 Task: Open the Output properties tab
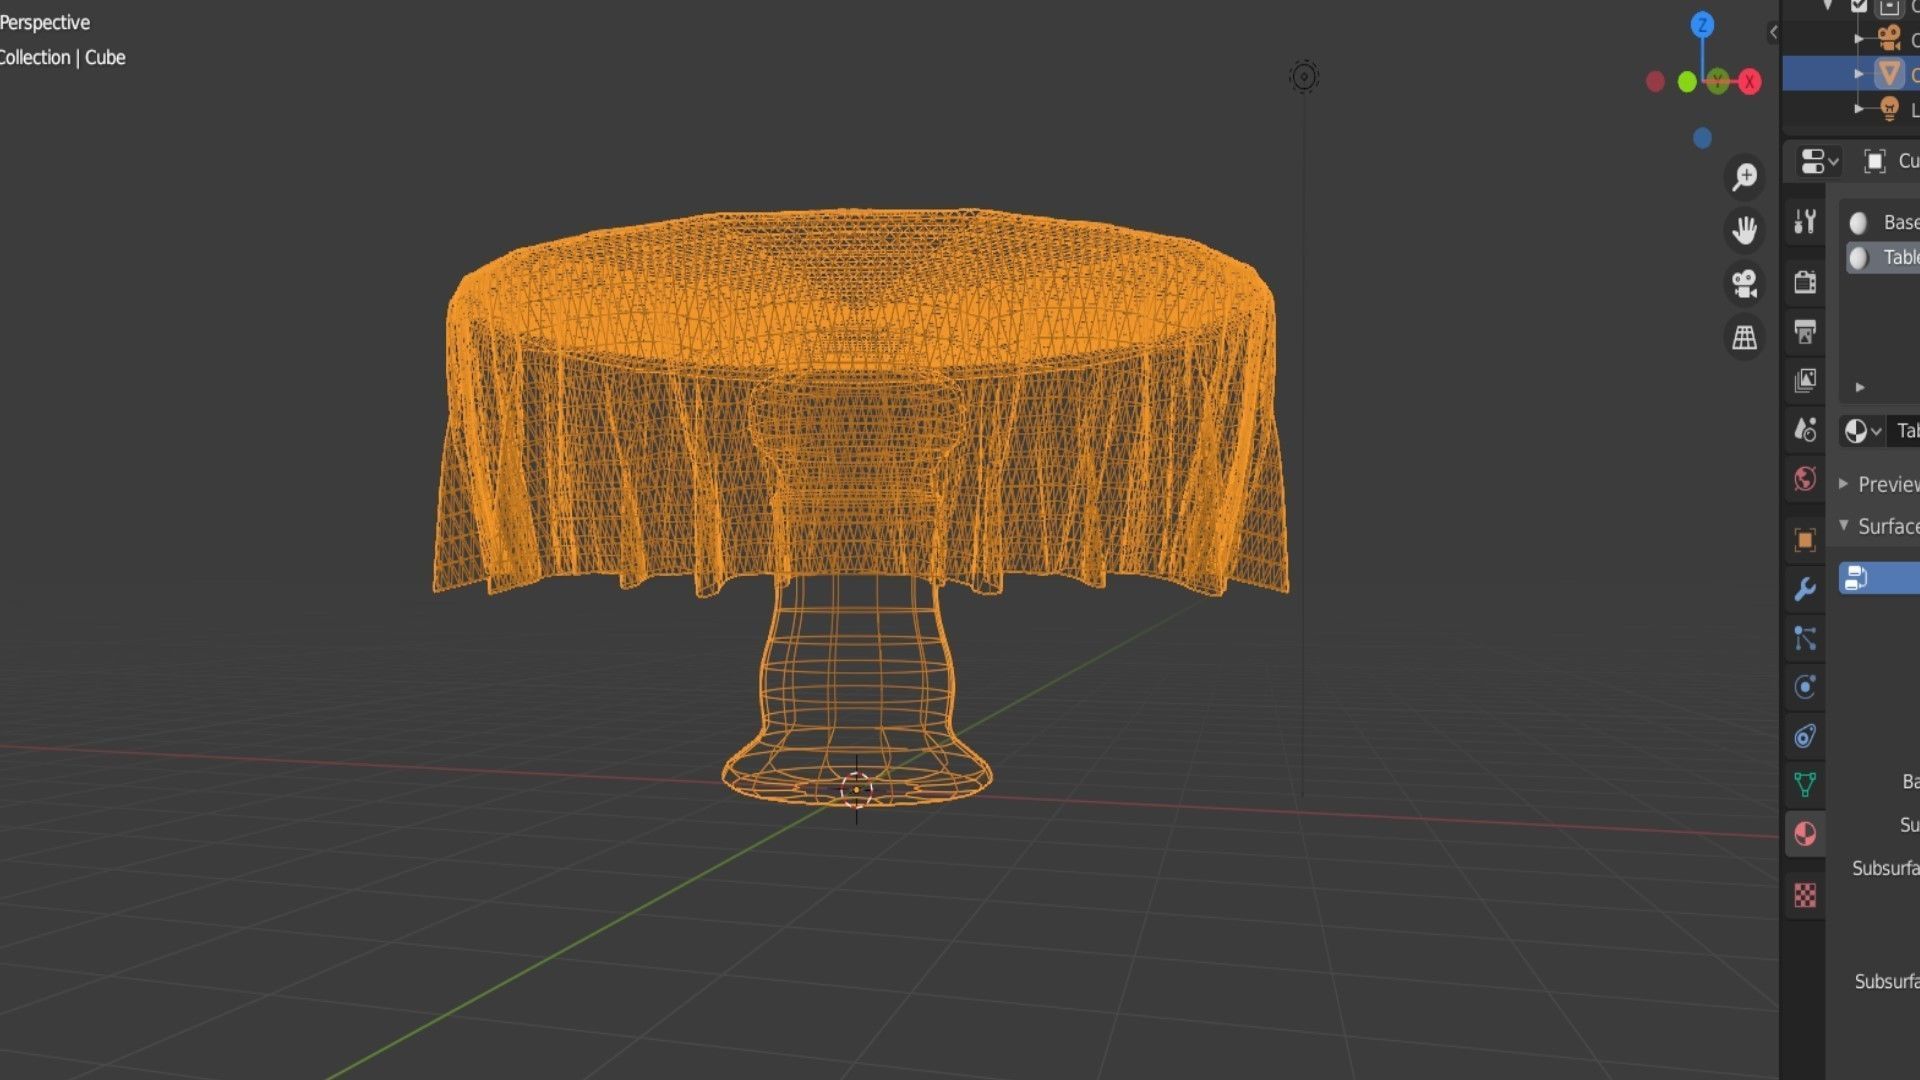(x=1805, y=332)
